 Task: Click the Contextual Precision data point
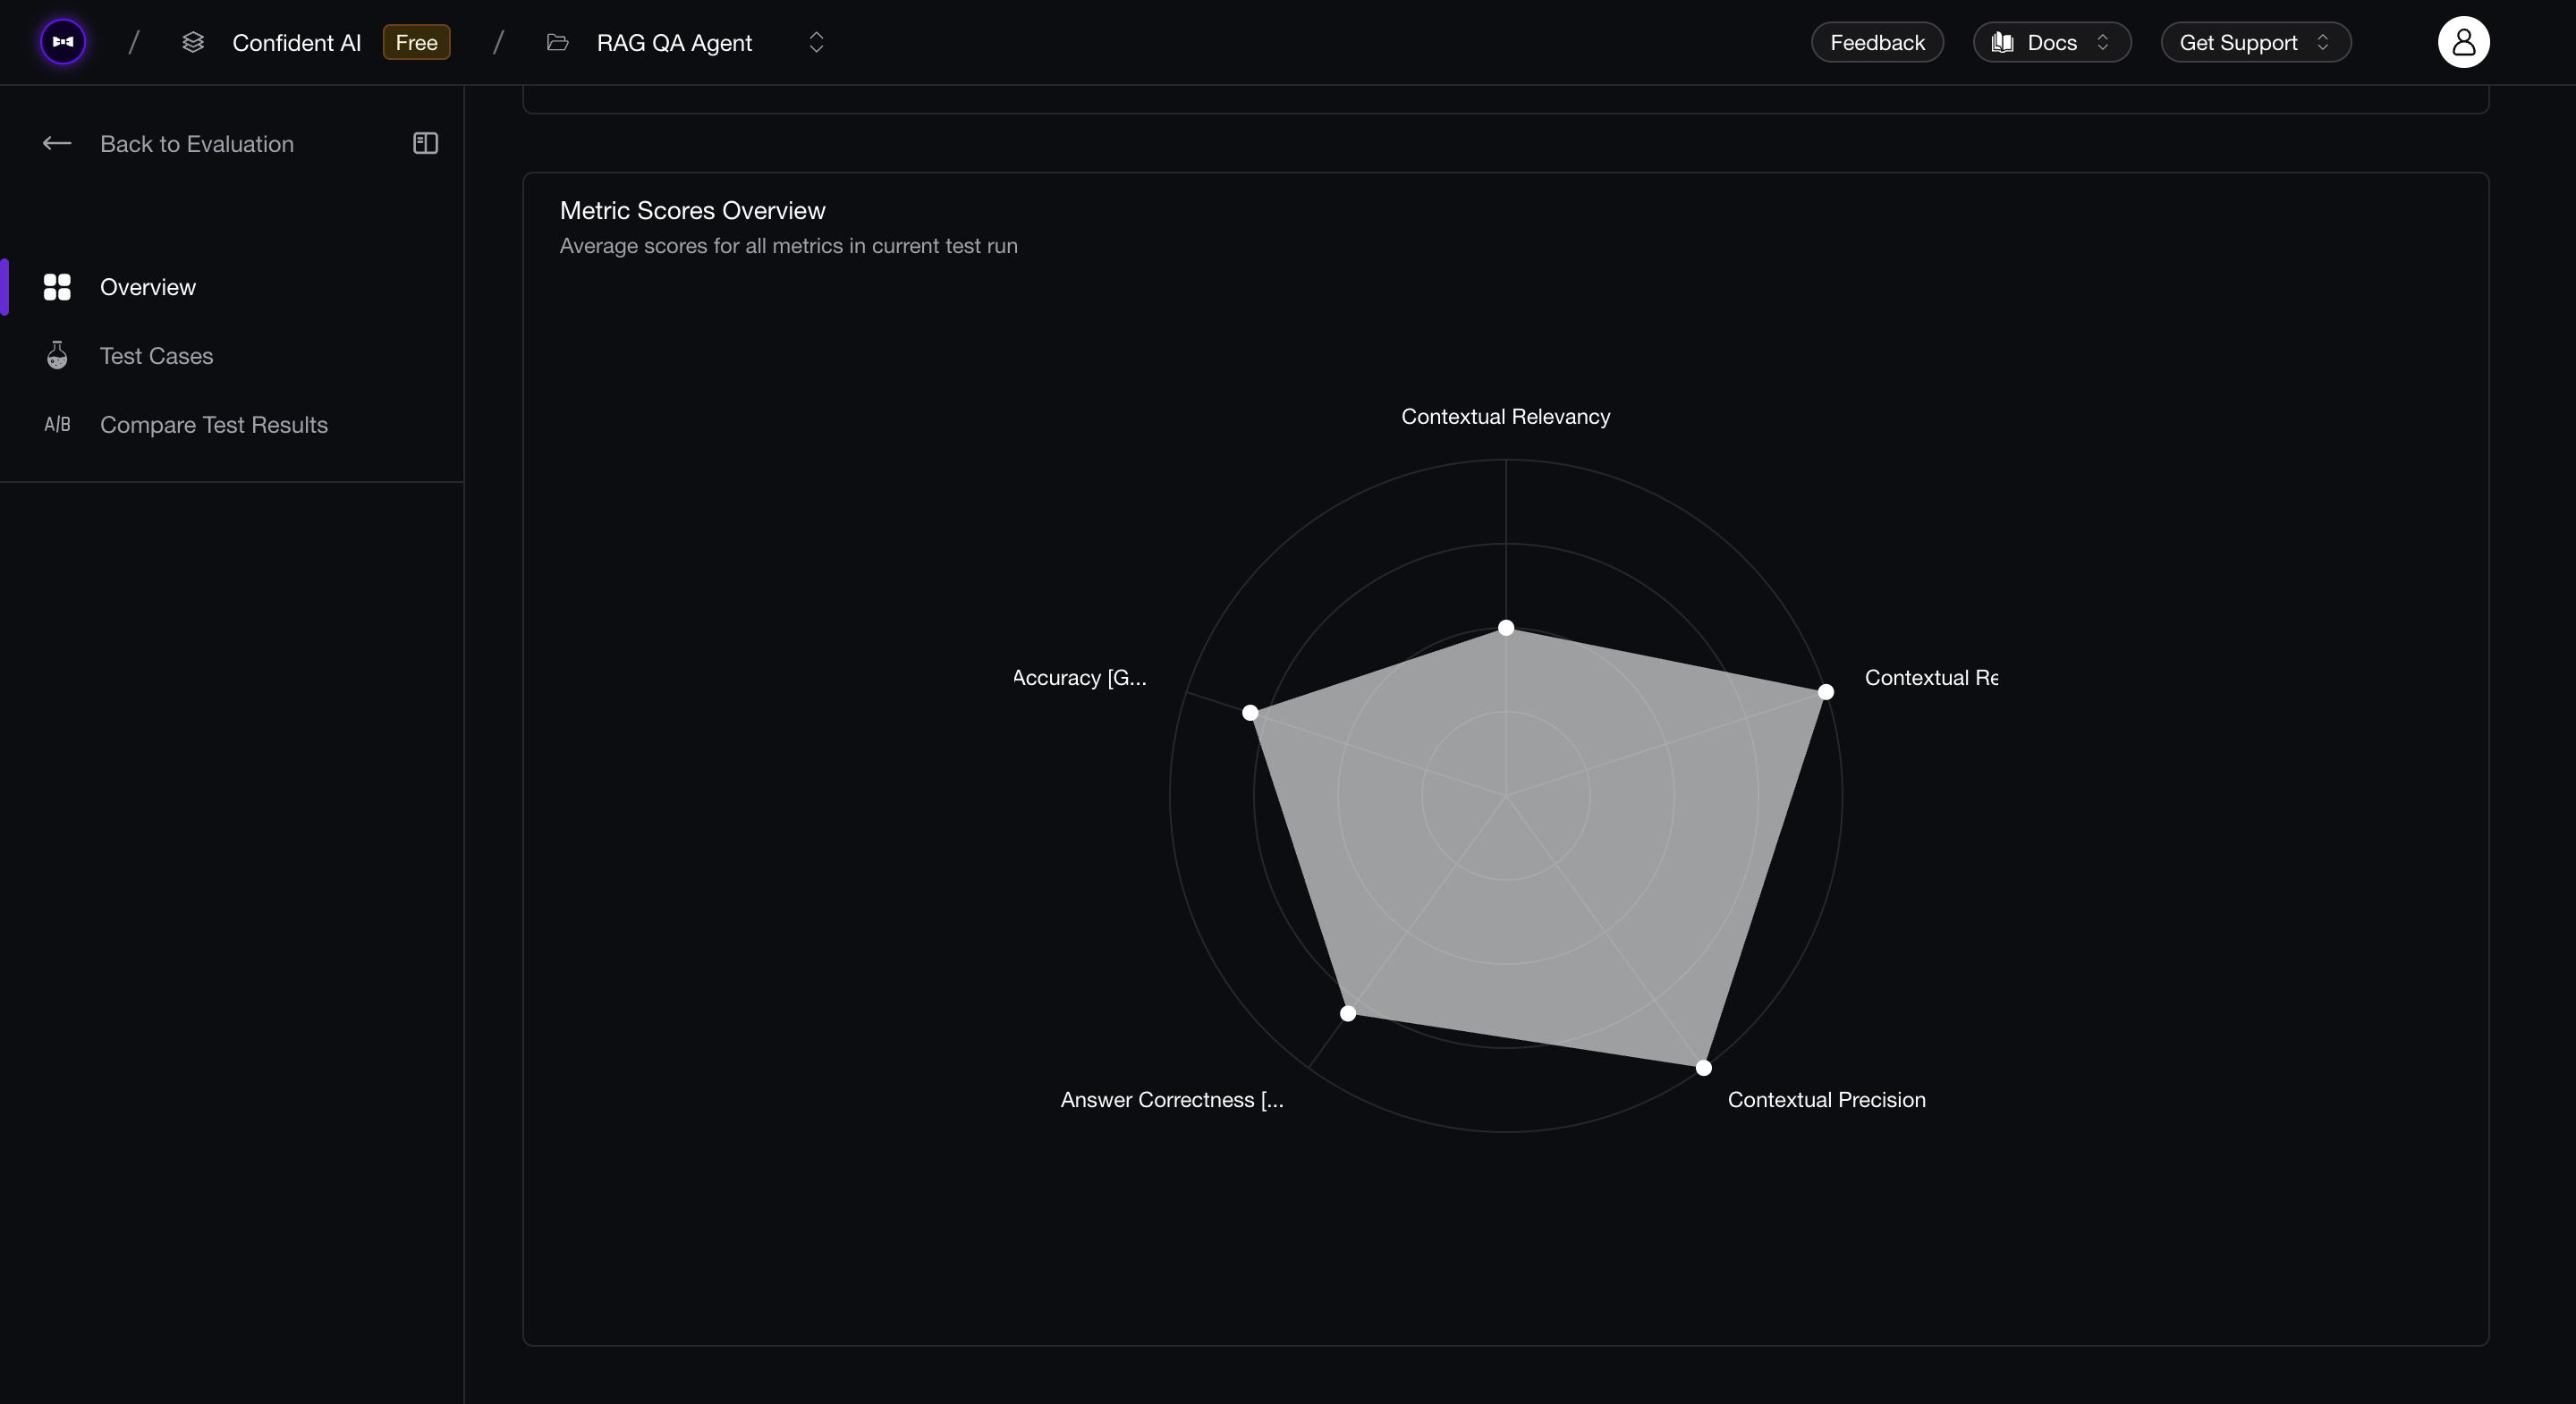click(x=1703, y=1068)
